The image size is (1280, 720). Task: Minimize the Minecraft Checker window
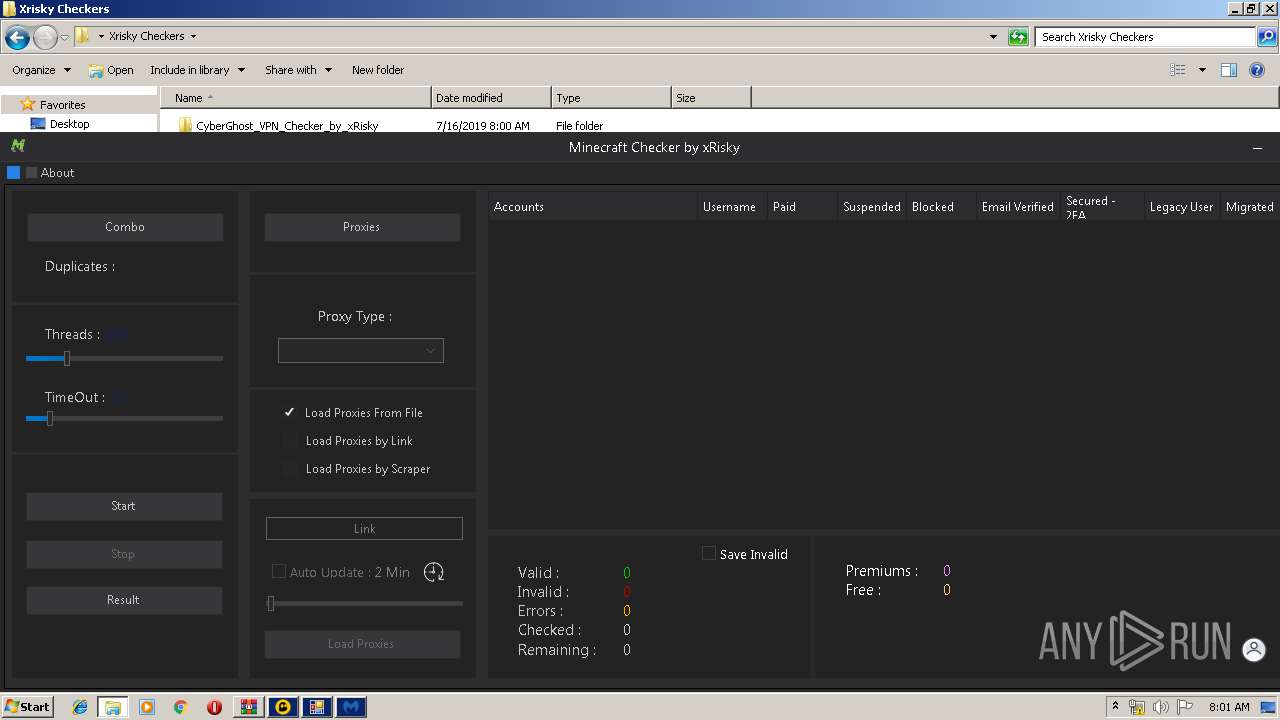(1257, 148)
